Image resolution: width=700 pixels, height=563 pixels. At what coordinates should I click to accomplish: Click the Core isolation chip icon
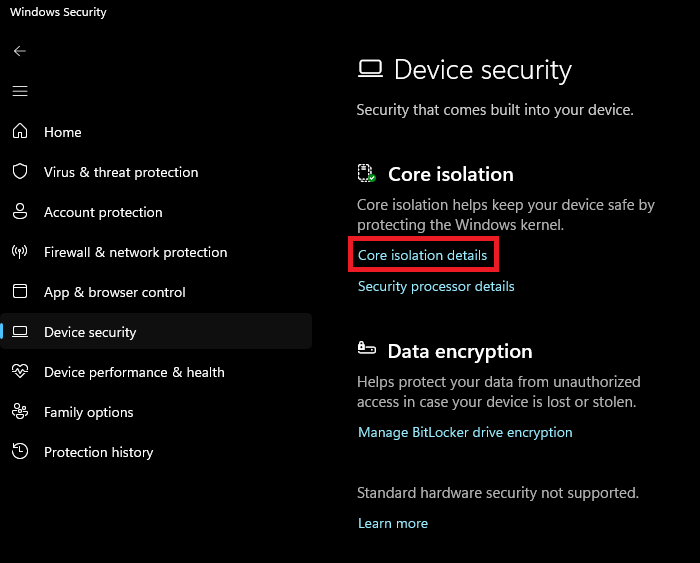(x=367, y=174)
